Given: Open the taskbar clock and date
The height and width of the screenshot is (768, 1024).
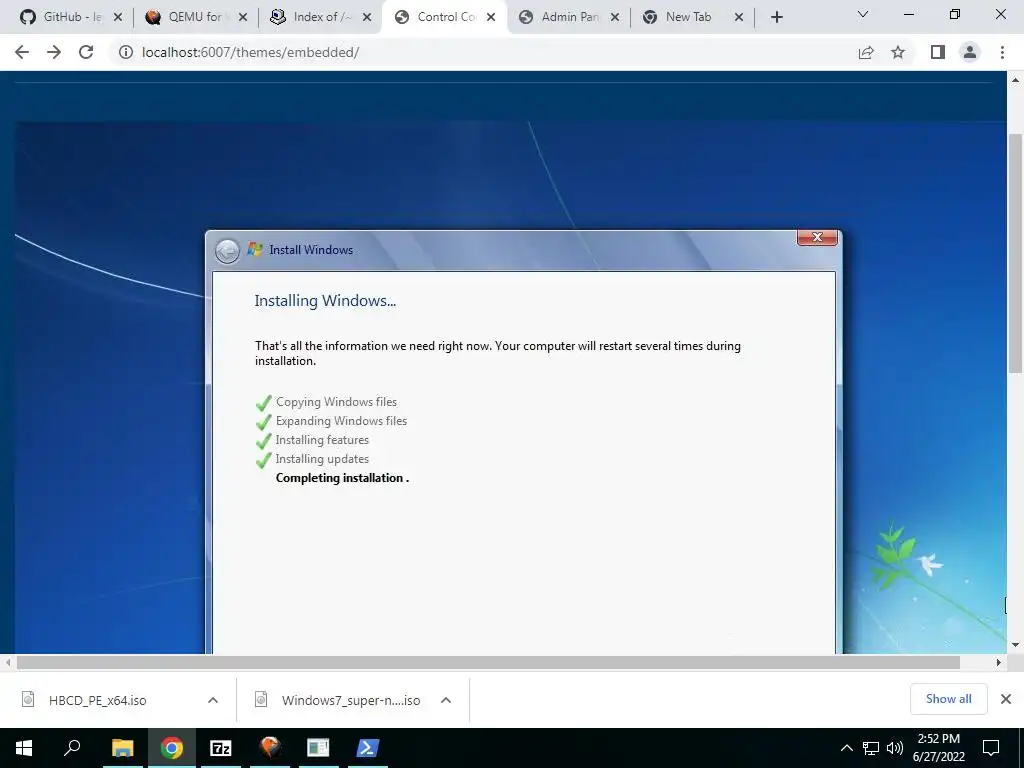Looking at the screenshot, I should (938, 748).
